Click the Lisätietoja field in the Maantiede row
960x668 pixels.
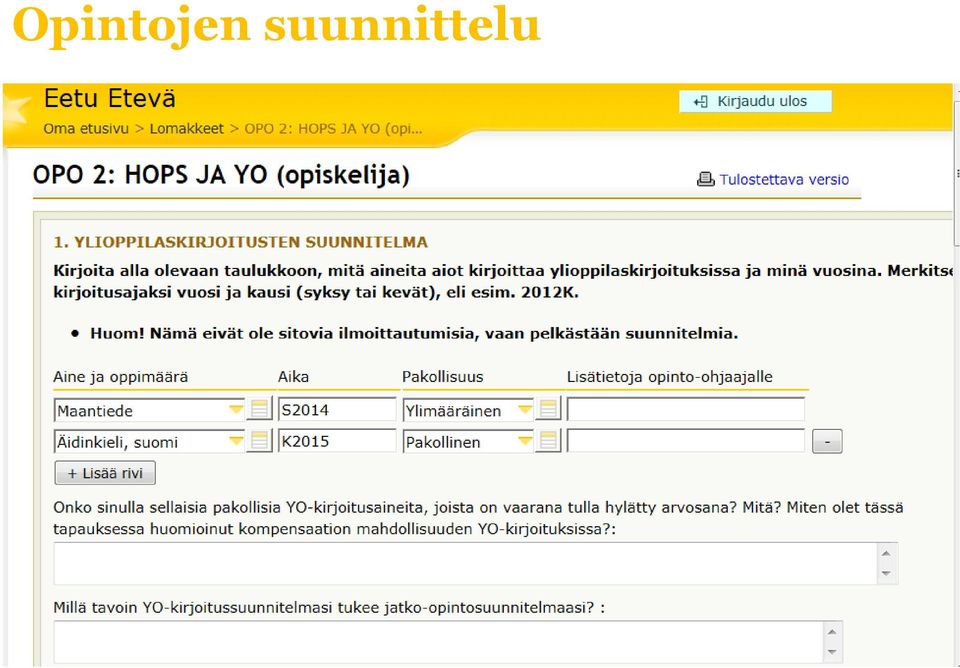click(x=686, y=410)
